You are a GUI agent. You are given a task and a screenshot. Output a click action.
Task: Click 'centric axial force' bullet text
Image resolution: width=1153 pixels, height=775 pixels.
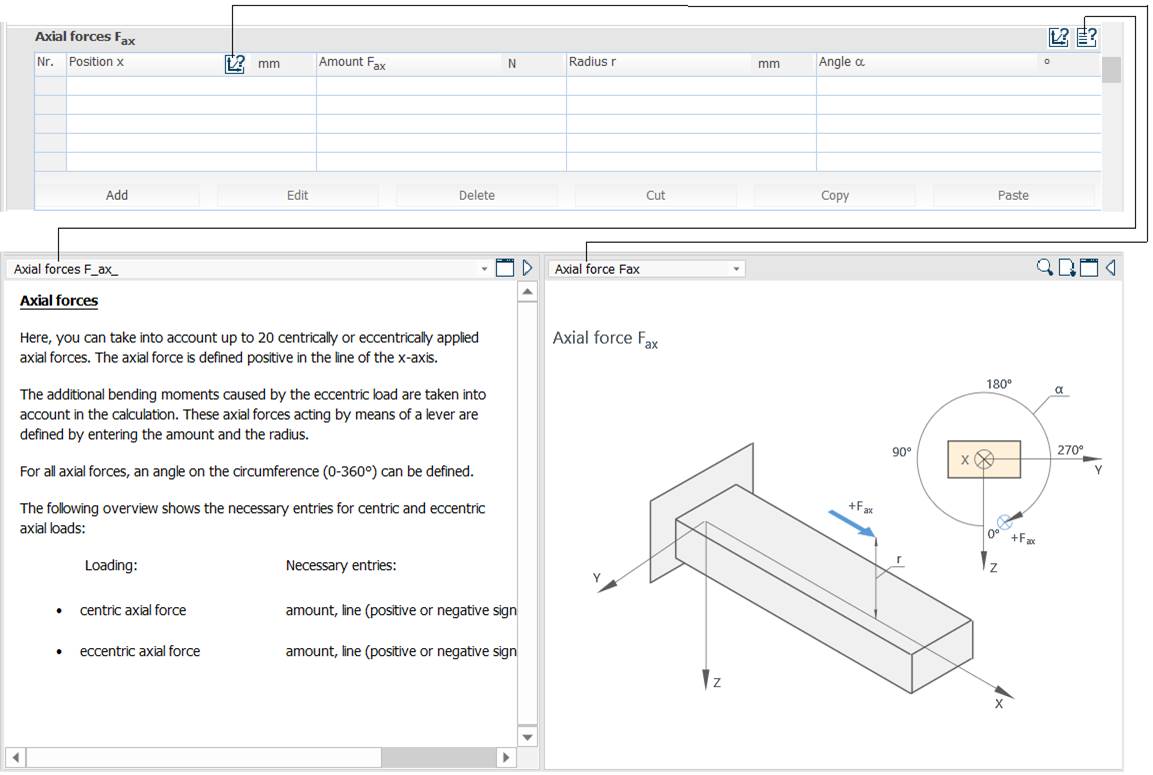point(133,610)
